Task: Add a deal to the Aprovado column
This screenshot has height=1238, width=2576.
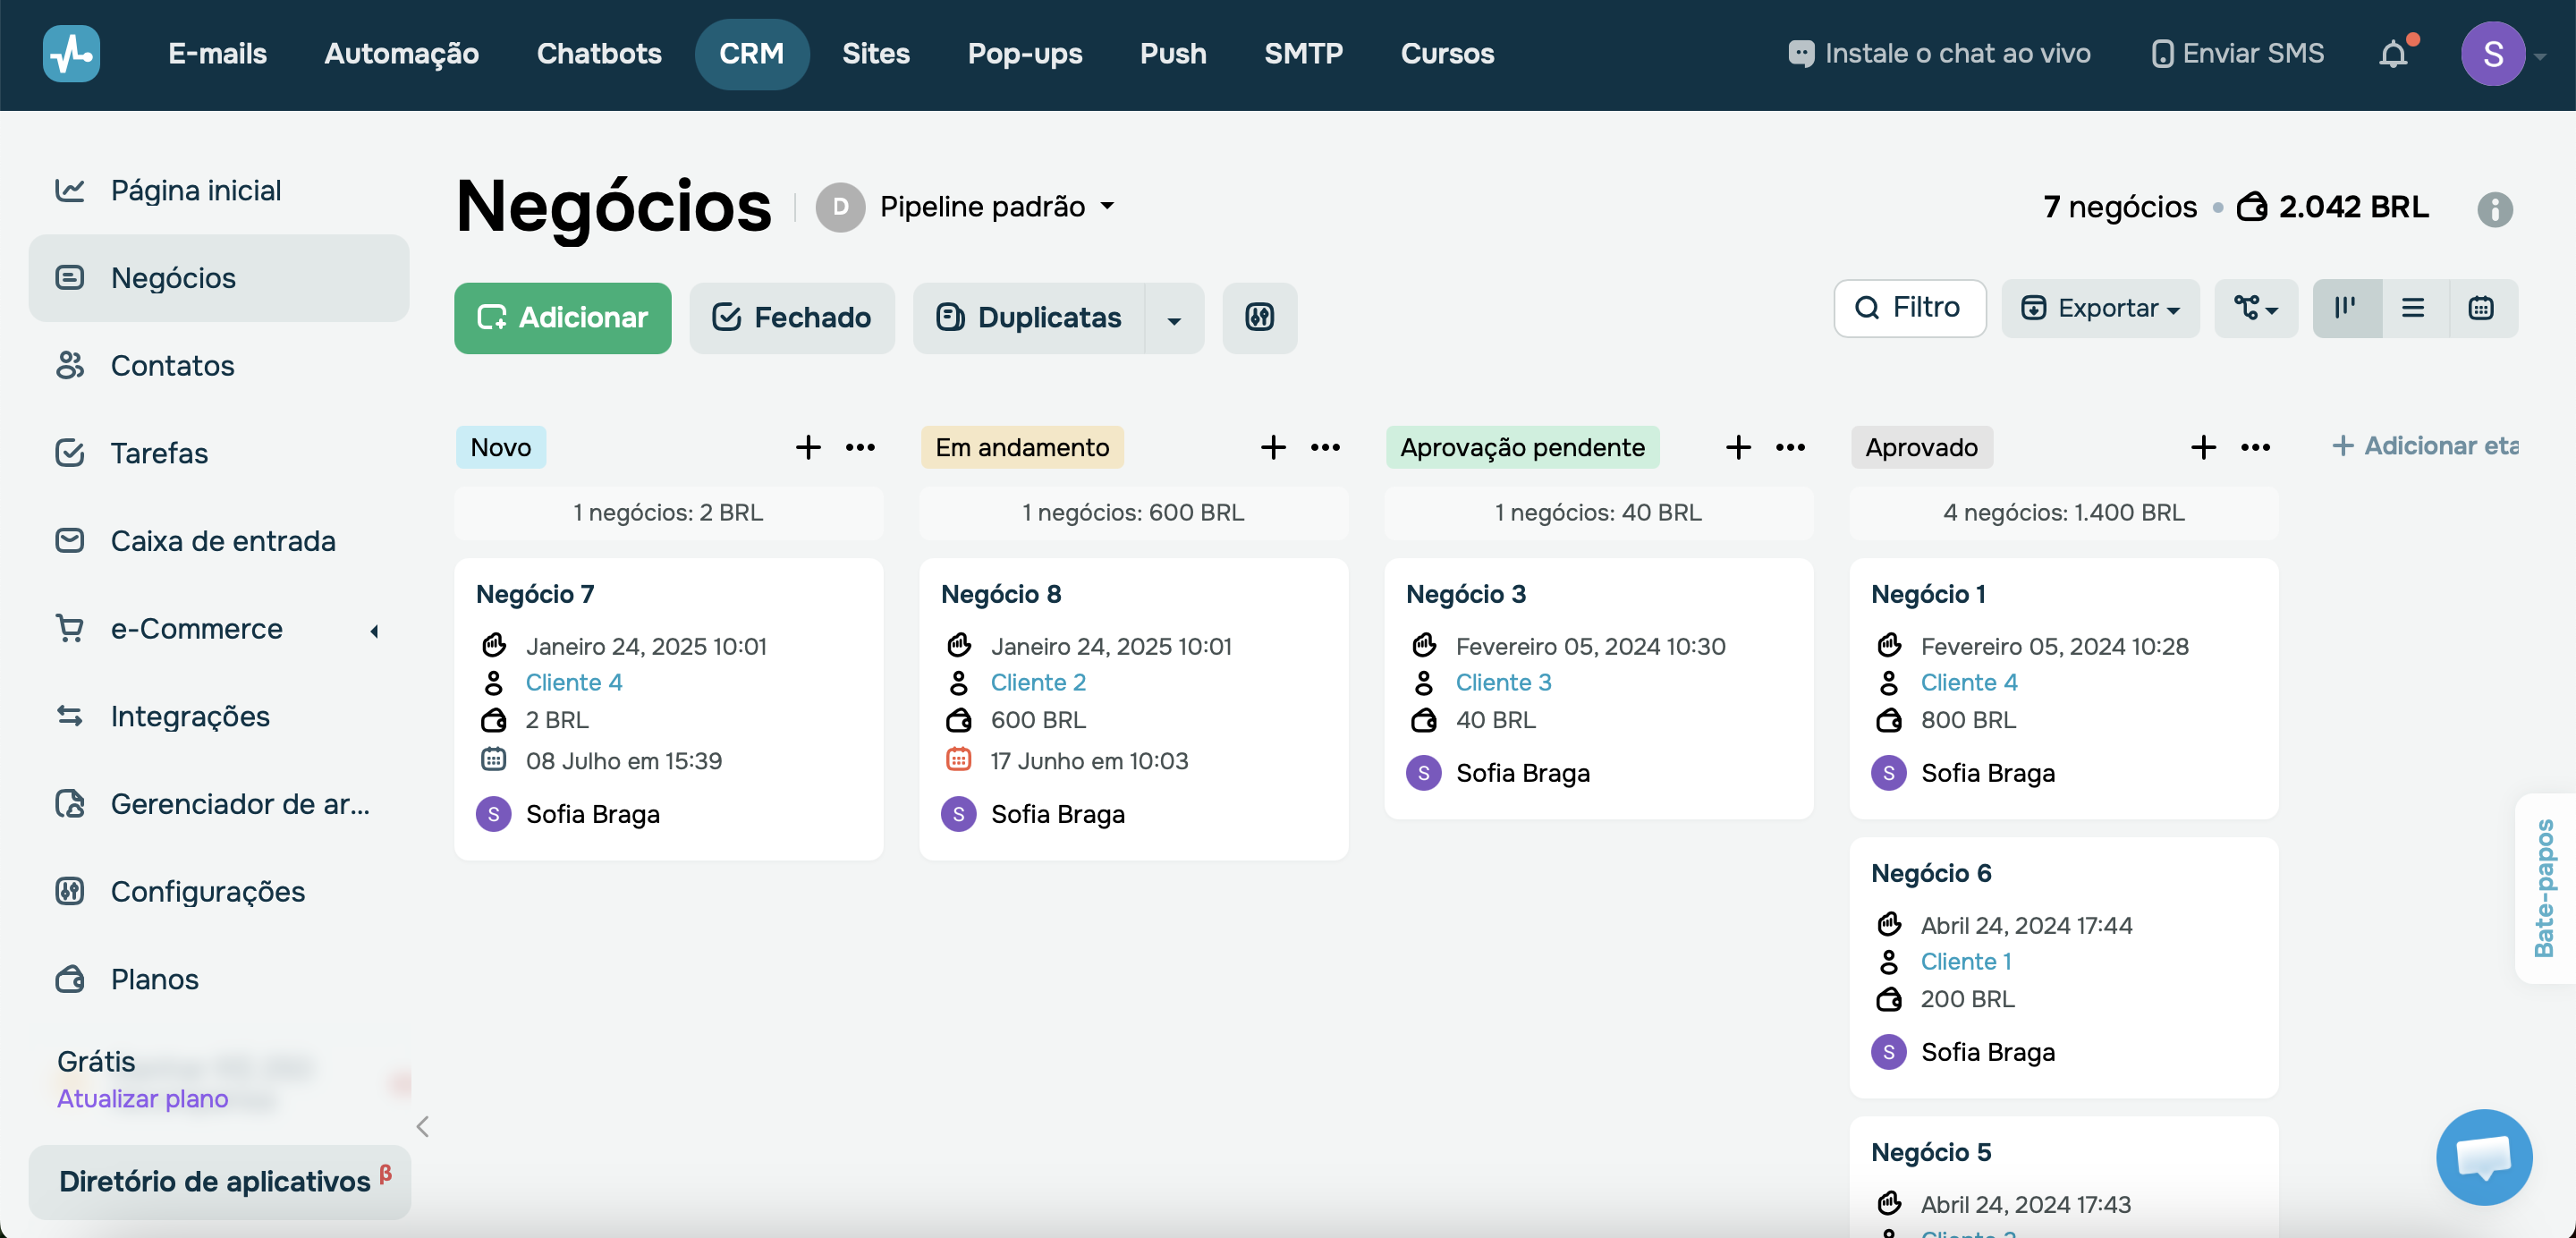Action: [x=2203, y=447]
